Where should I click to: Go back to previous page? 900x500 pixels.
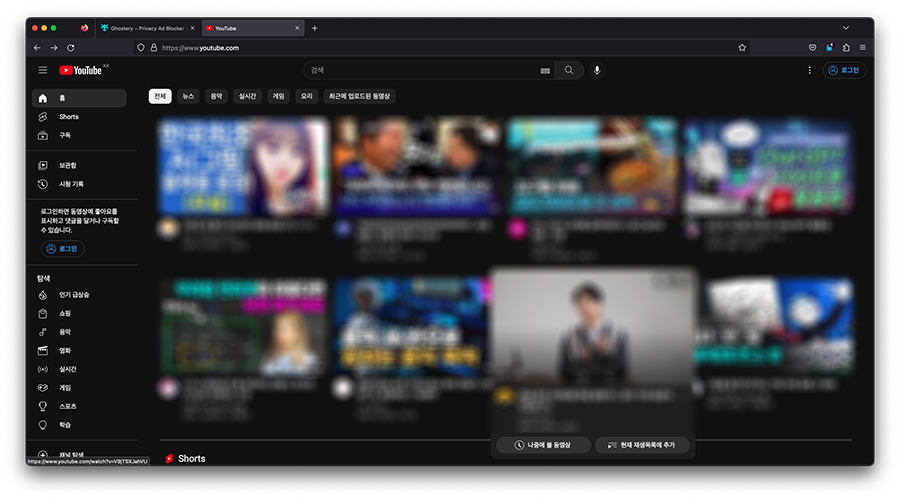pos(37,48)
